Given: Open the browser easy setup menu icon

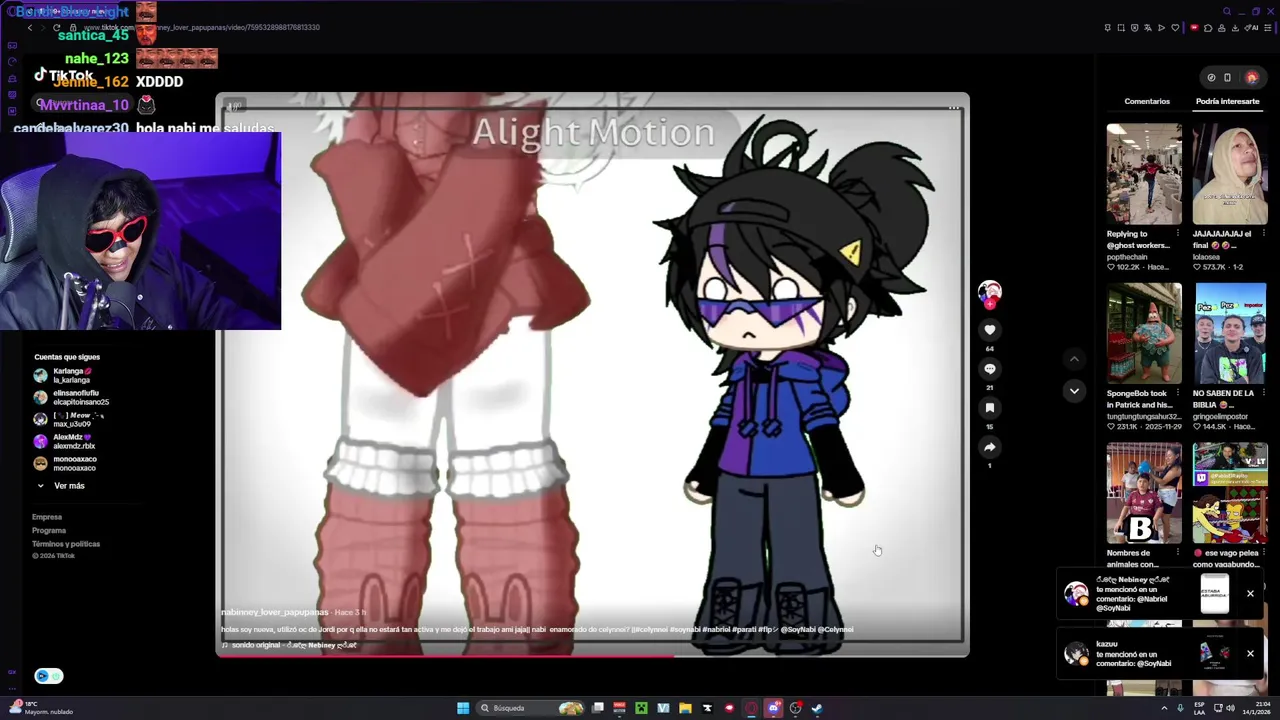Looking at the screenshot, I should 1268,28.
